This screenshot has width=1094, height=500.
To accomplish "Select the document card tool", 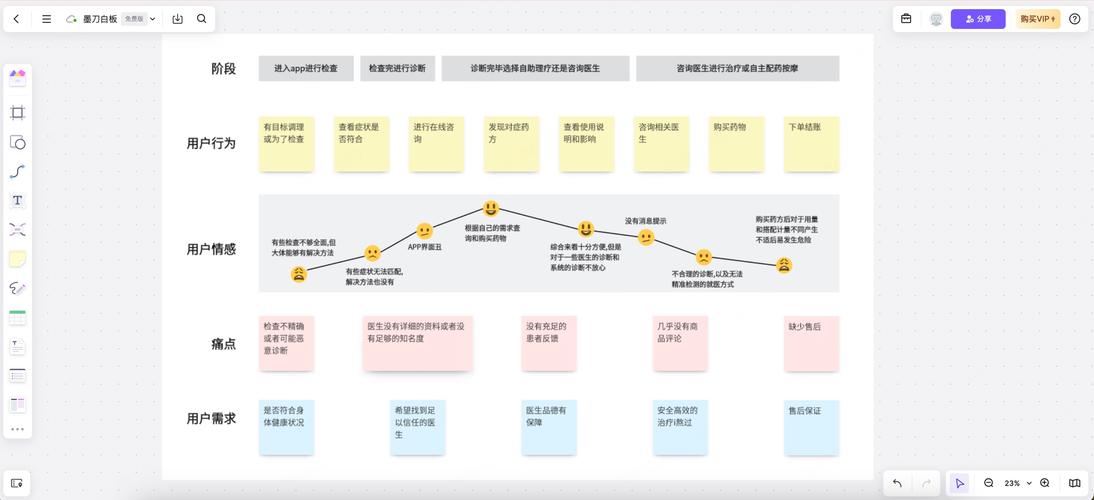I will 17,347.
